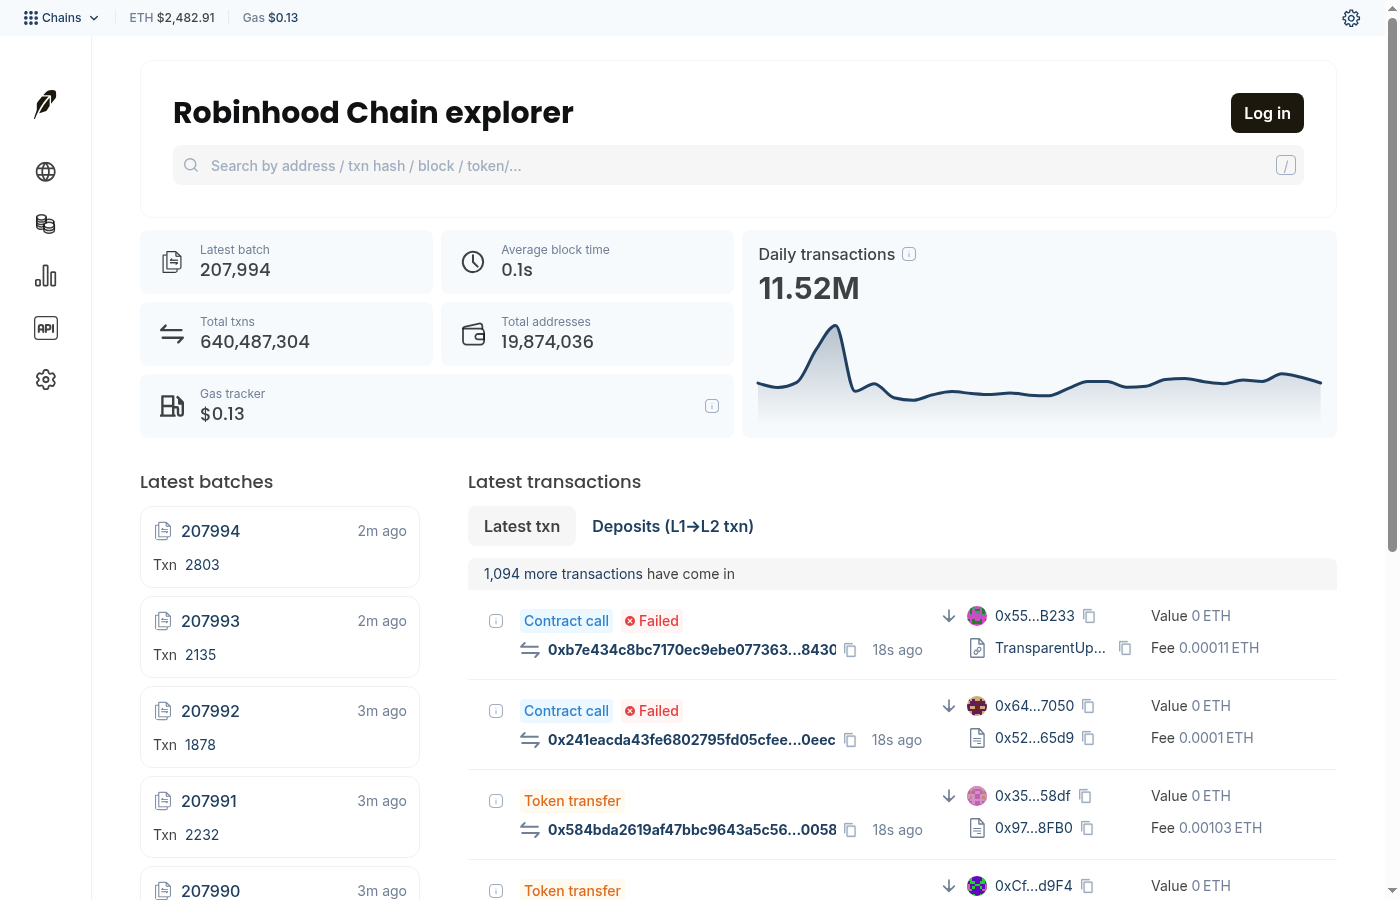Screen dimensions: 1400x900
Task: Click the first Failed status badge
Action: [652, 621]
